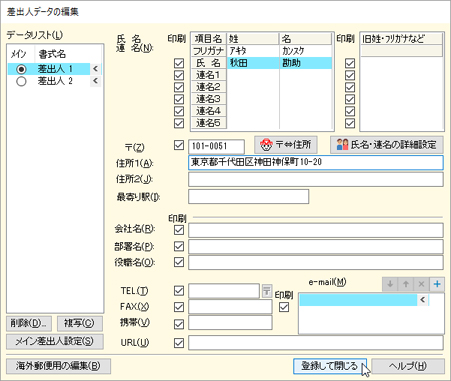Click メイン差出人設定(S) button
This screenshot has width=451, height=381.
tap(55, 341)
